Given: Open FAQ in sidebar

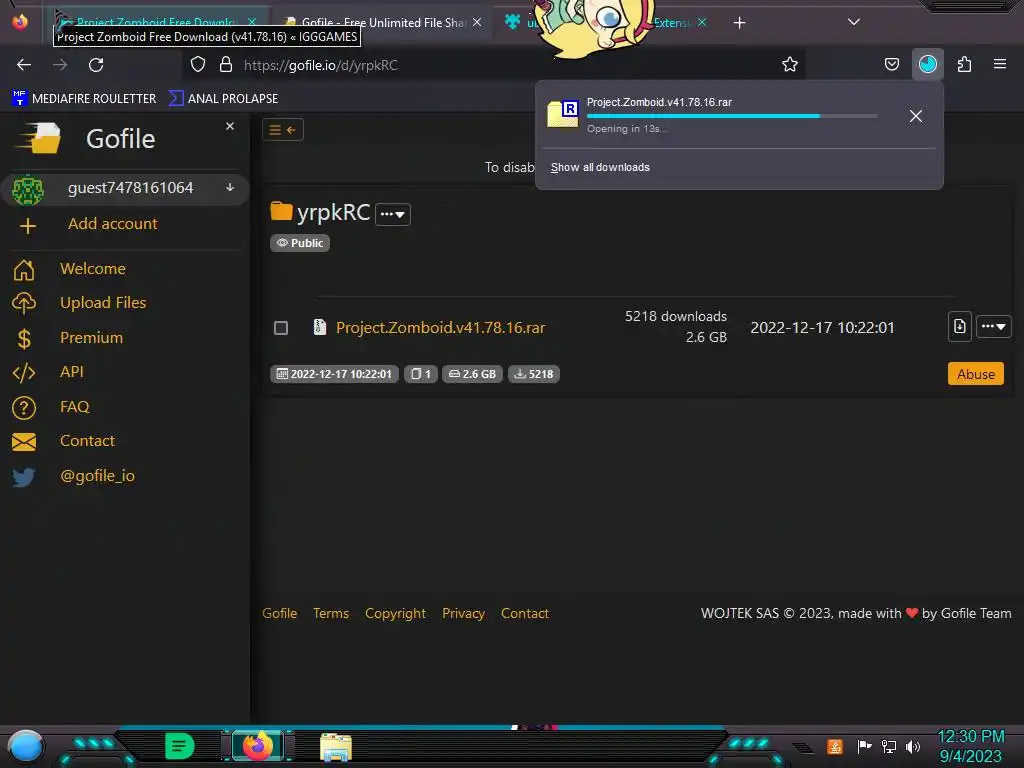Looking at the screenshot, I should pos(74,407).
